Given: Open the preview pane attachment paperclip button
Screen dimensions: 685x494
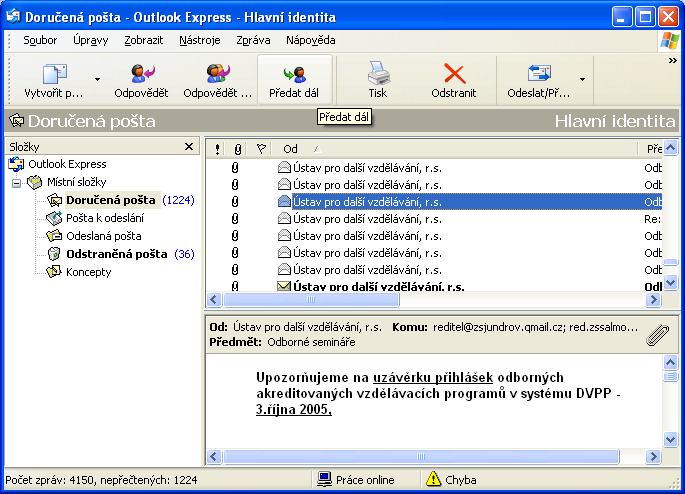Looking at the screenshot, I should [657, 335].
